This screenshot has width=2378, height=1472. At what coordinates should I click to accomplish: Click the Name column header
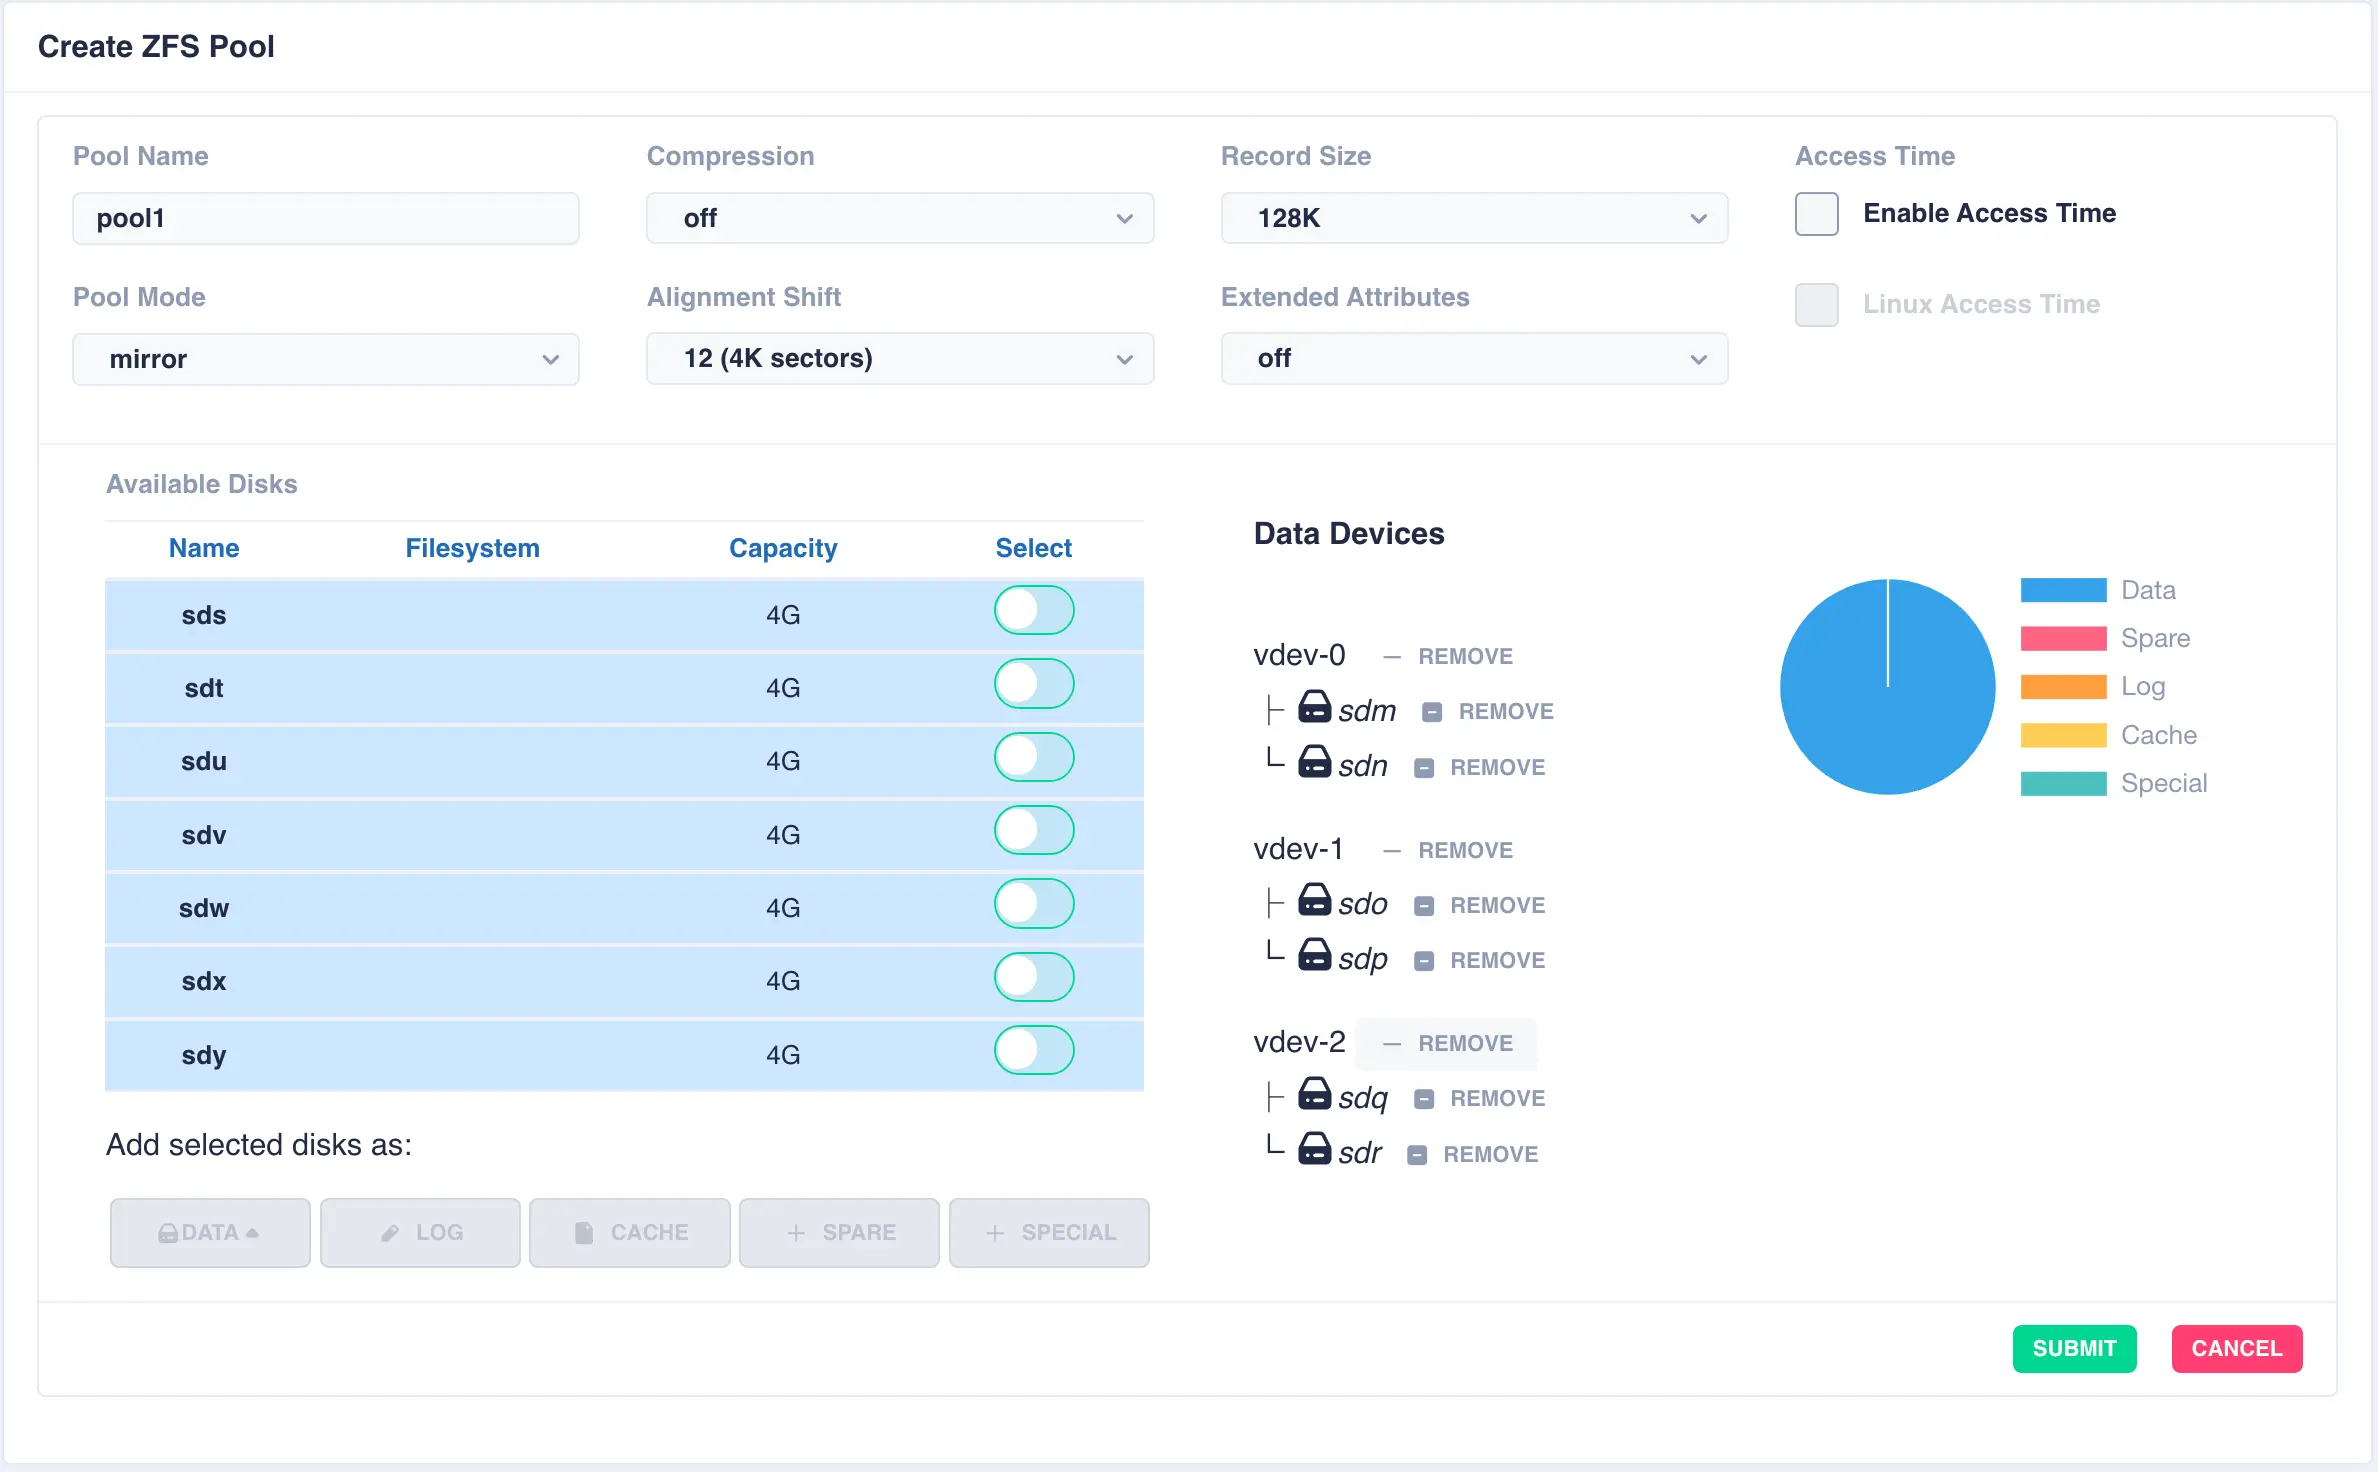point(203,548)
